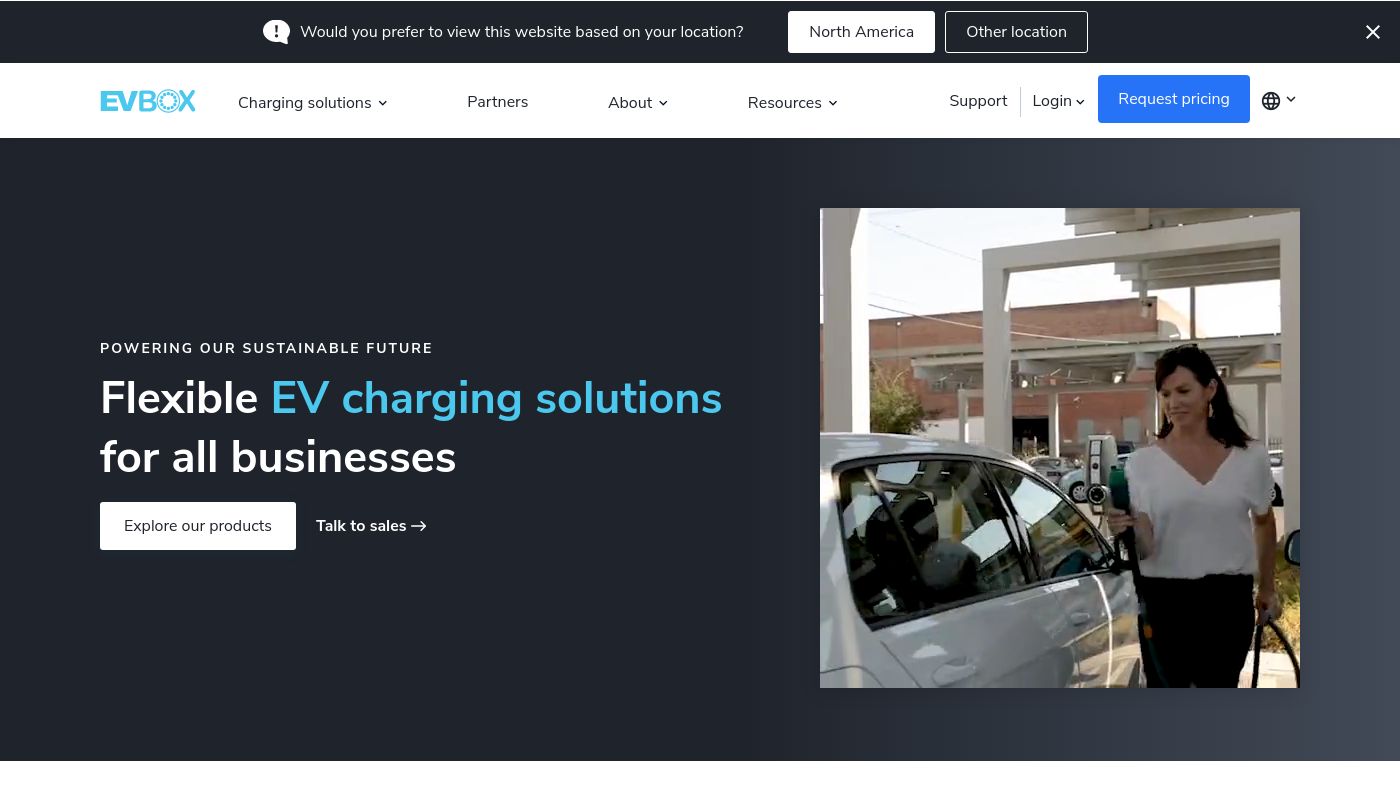Click the chevron beside the globe icon
Screen dimensions: 1400x800
[1291, 99]
